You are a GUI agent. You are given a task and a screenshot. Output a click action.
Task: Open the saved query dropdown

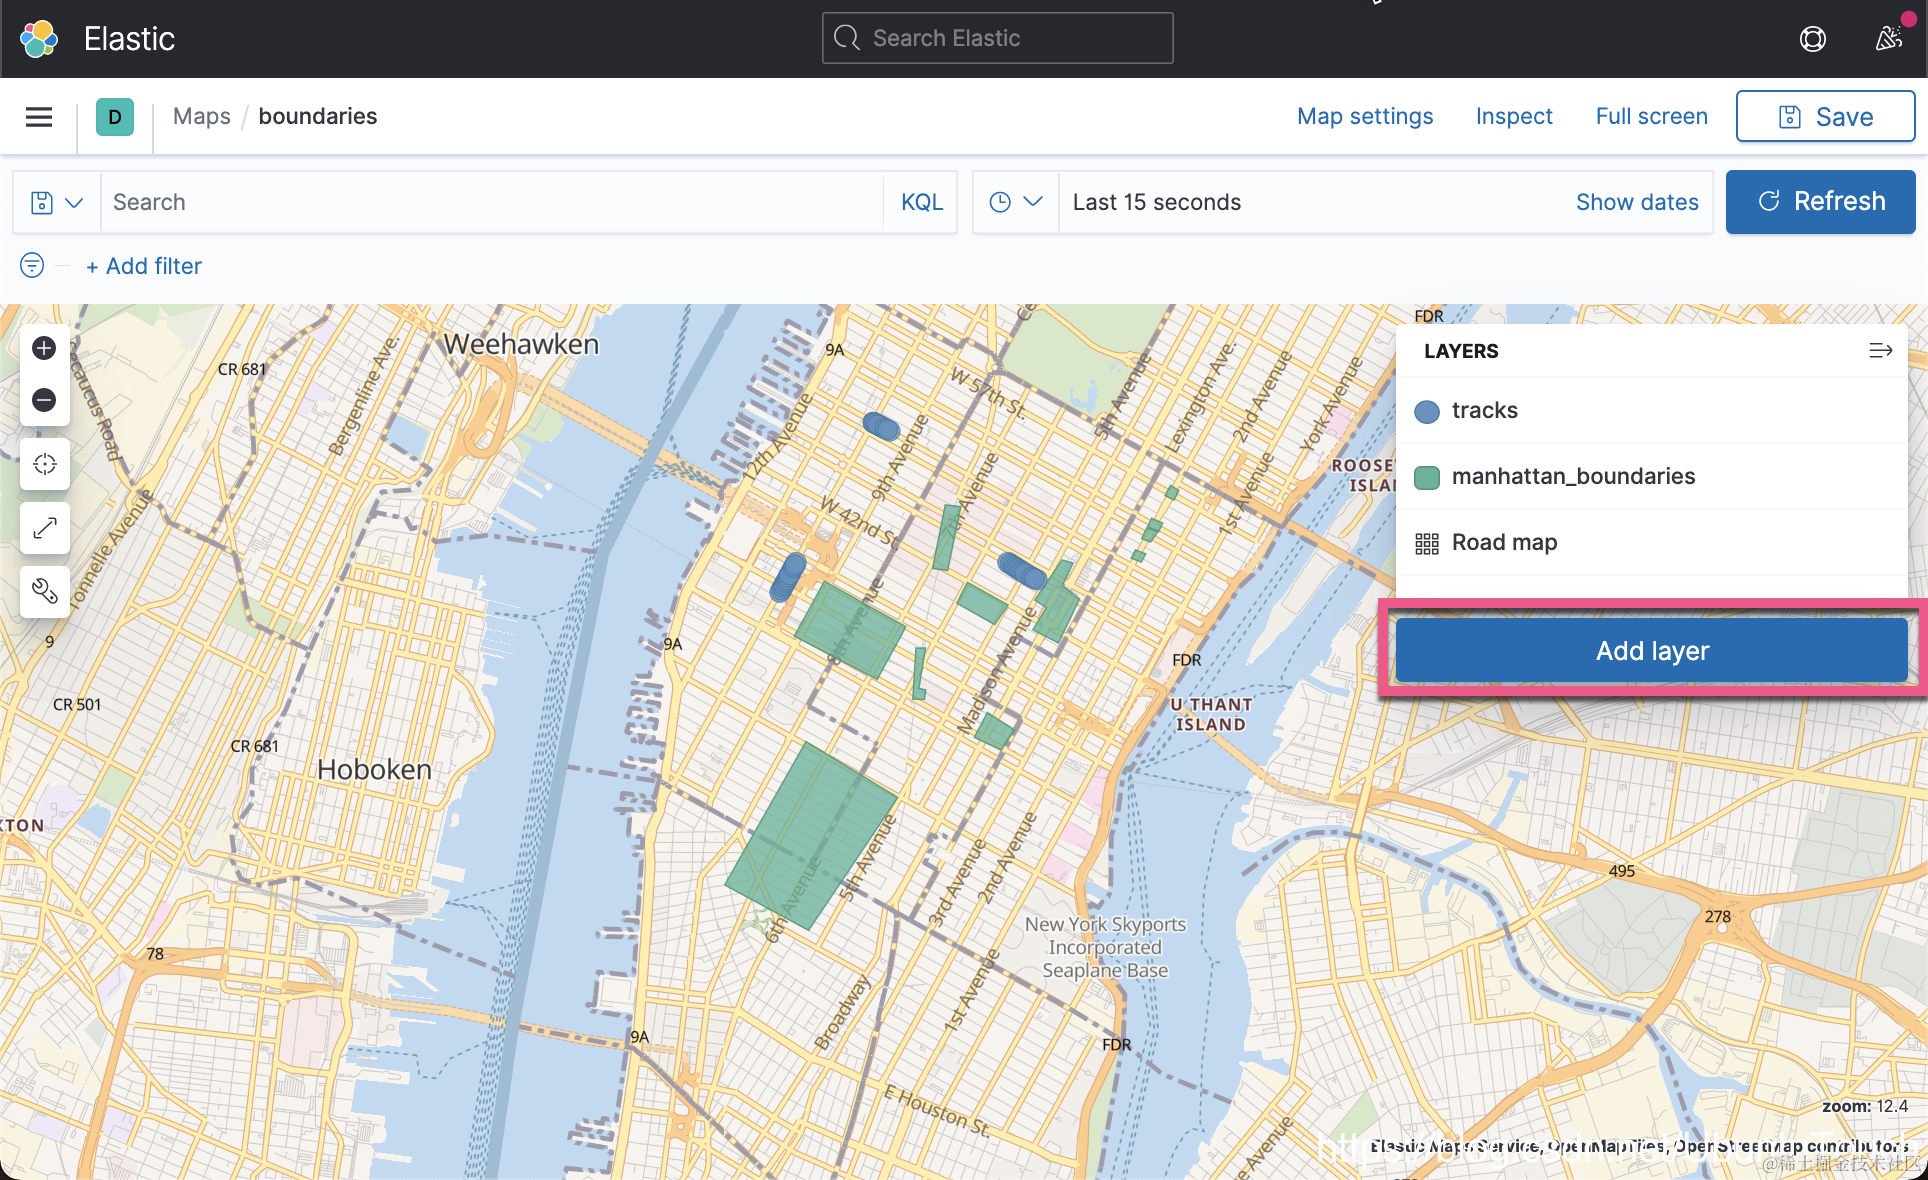coord(56,202)
